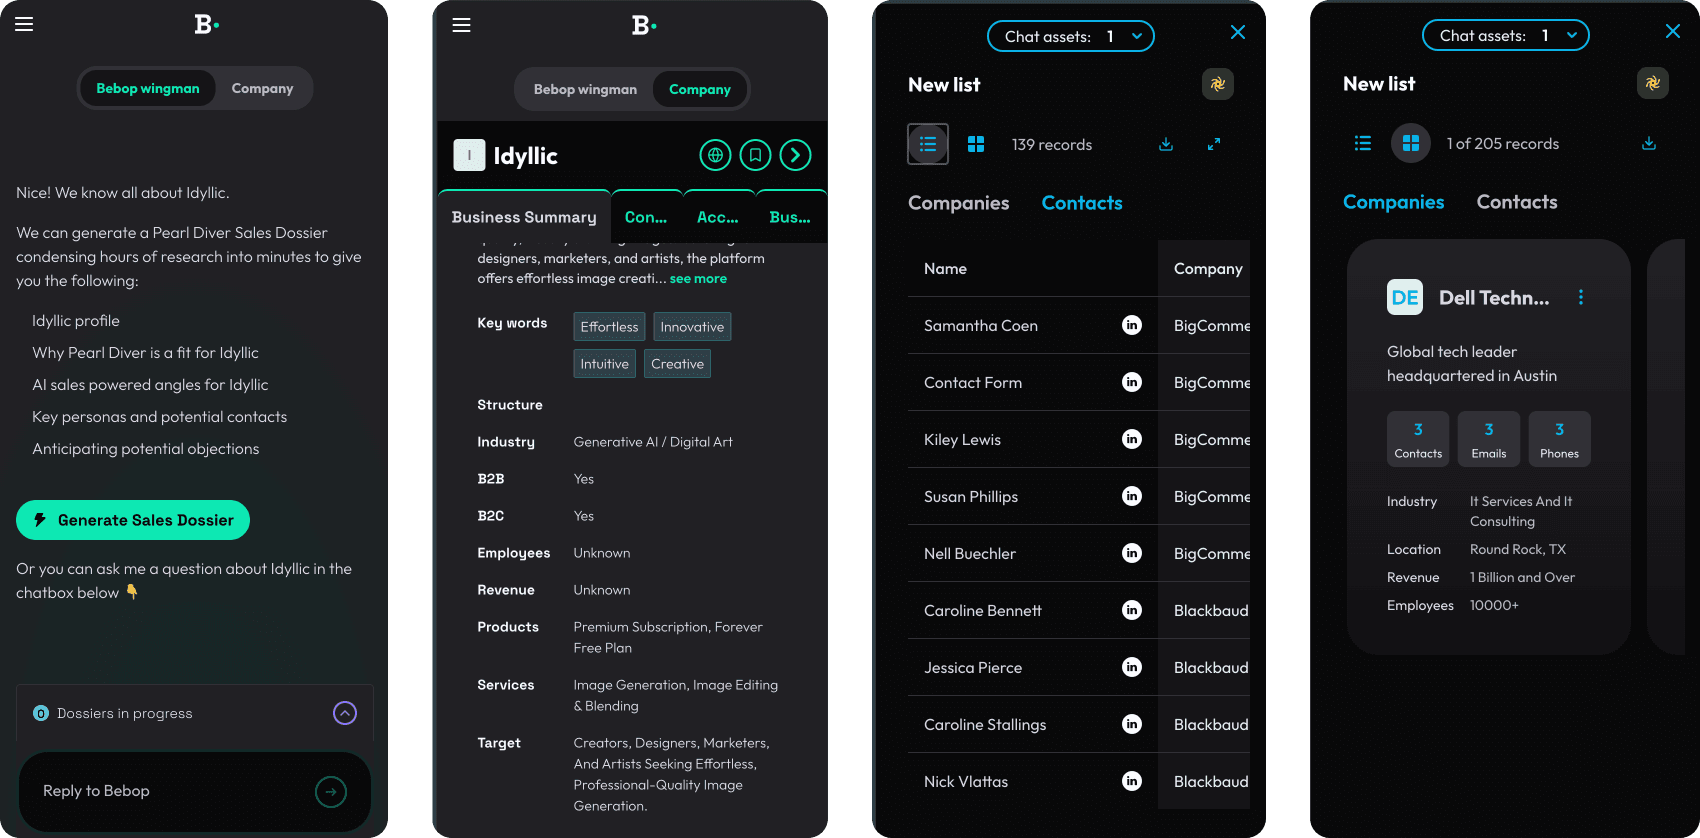Switch to grid view in 139 records panel
The image size is (1700, 838).
click(976, 144)
